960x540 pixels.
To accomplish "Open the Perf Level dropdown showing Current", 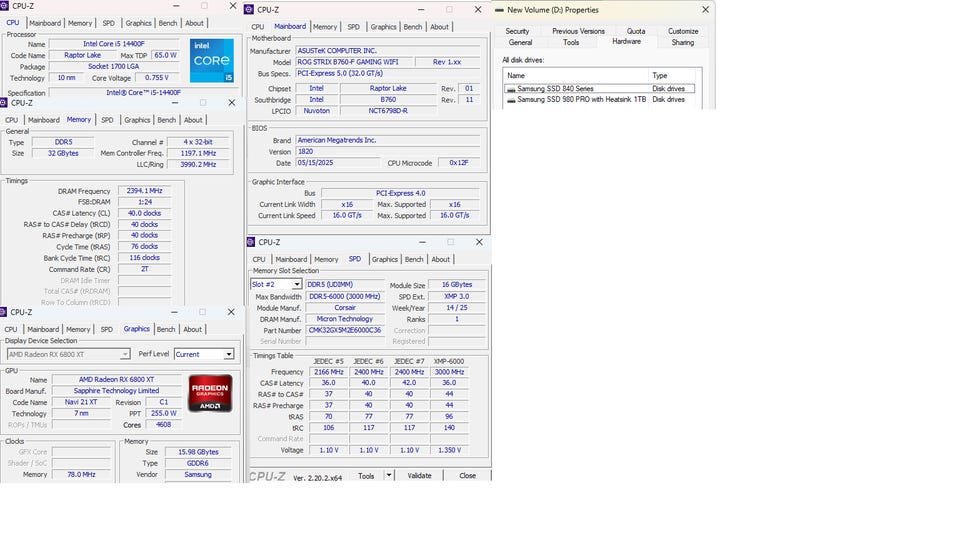I will (228, 354).
